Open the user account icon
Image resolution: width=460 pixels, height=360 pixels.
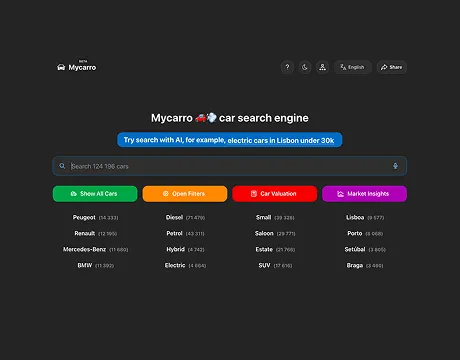click(322, 67)
